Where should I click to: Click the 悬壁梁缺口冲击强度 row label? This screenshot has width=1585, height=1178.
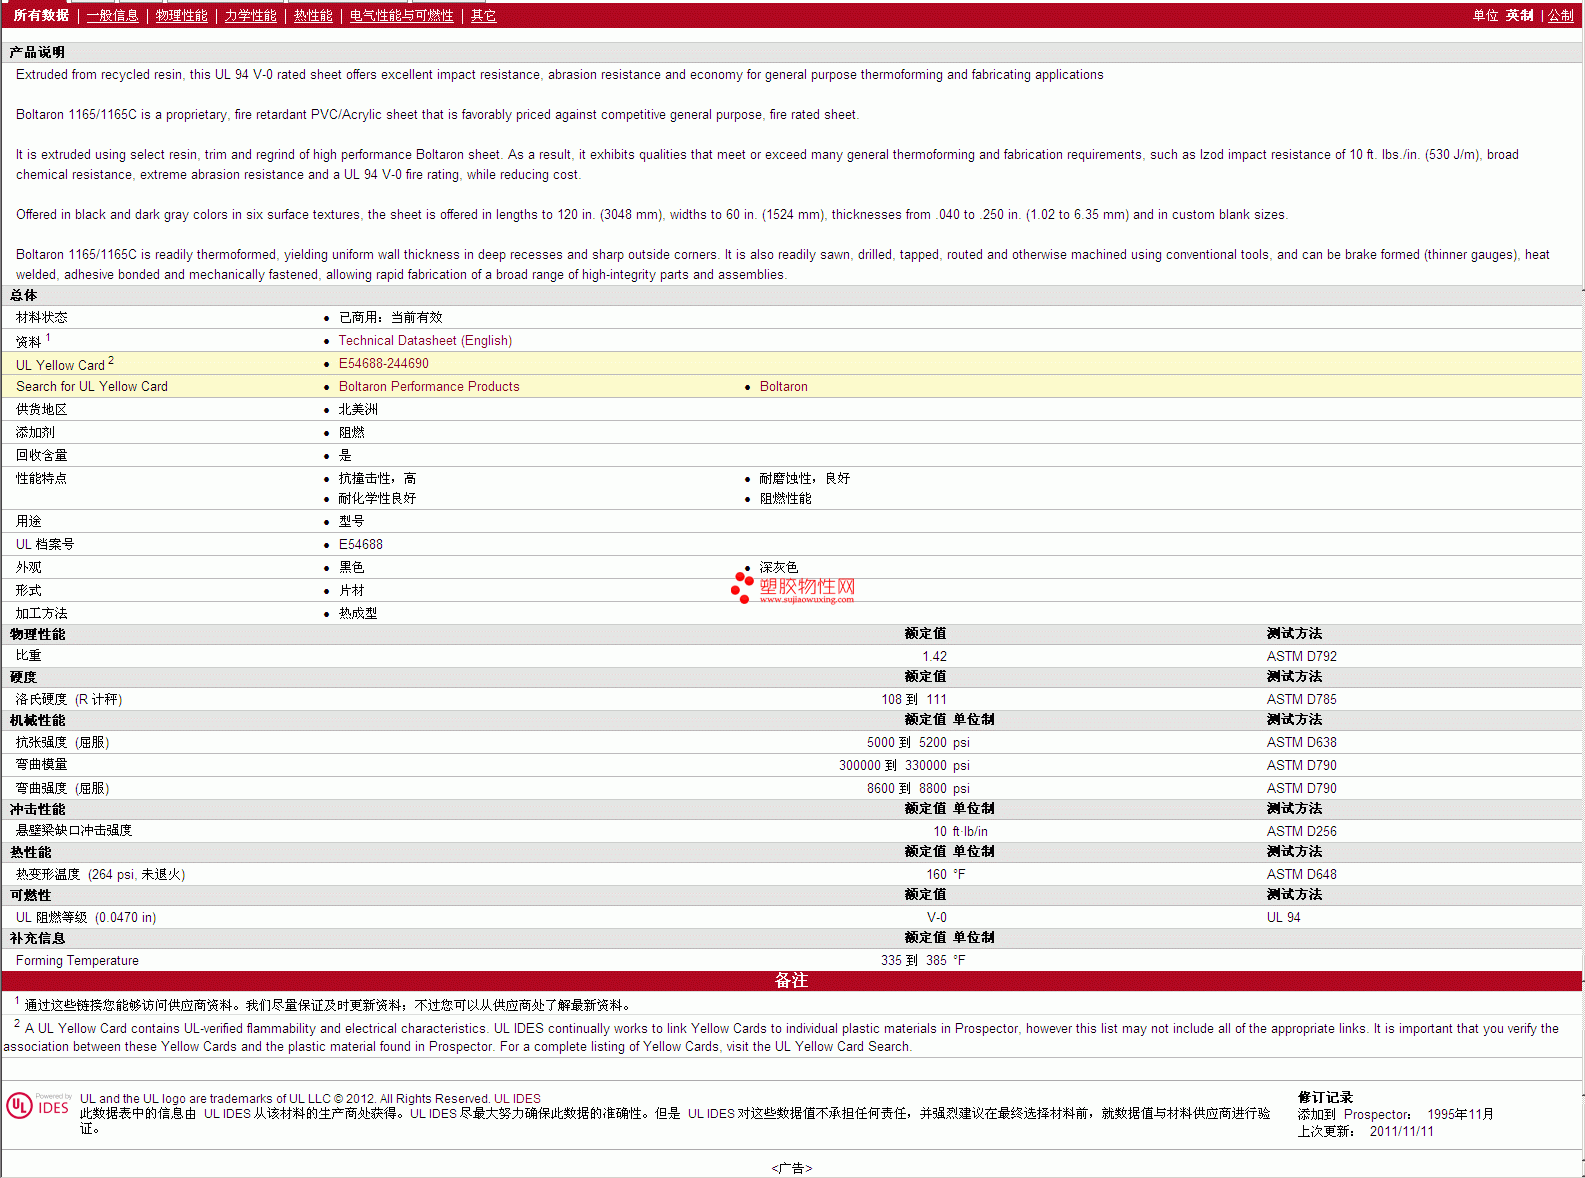[x=73, y=831]
